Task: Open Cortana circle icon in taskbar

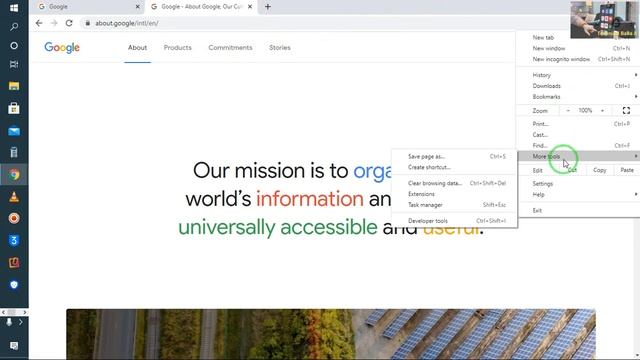Action: [x=14, y=45]
